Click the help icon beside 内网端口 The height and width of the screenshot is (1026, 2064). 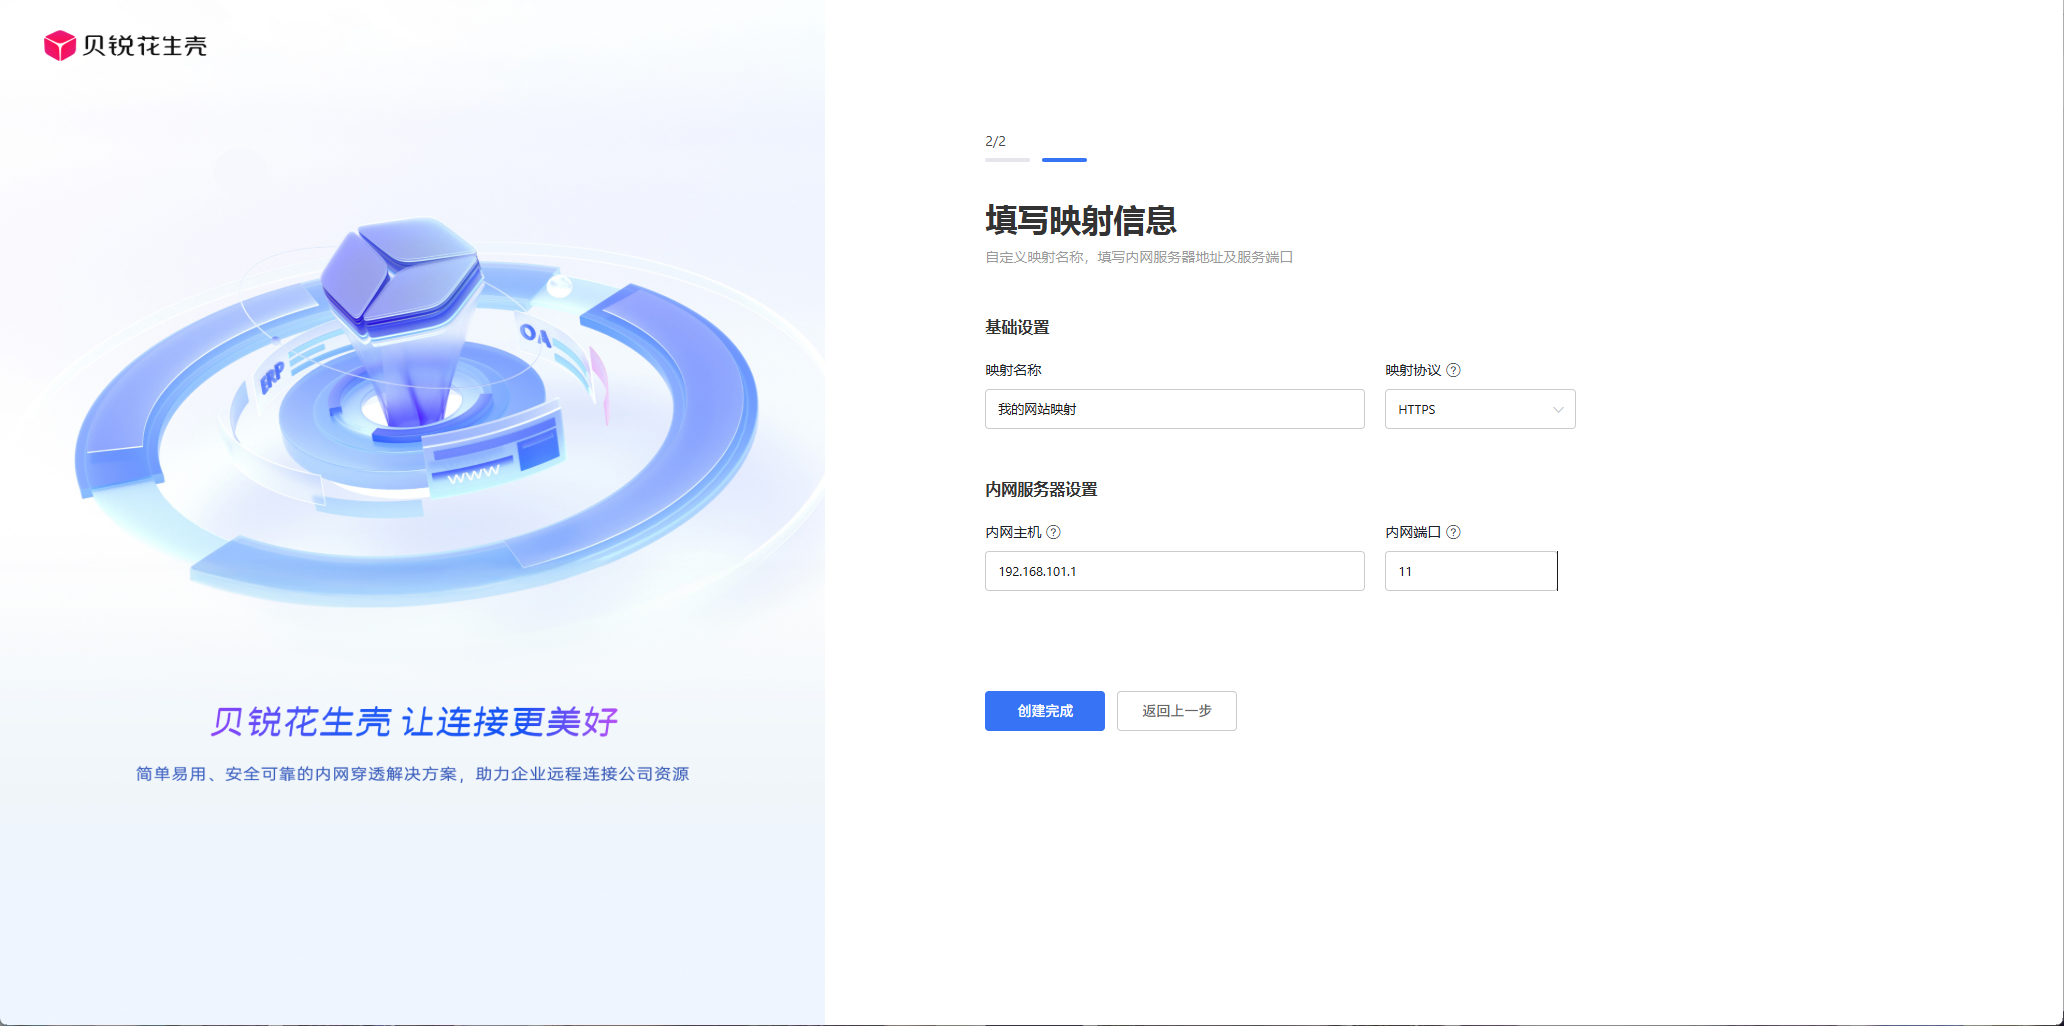(x=1454, y=532)
